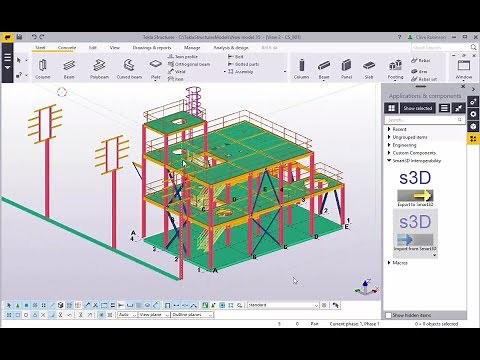Toggle the Show hidden items checkbox
Image resolution: width=480 pixels, height=360 pixels.
(388, 315)
